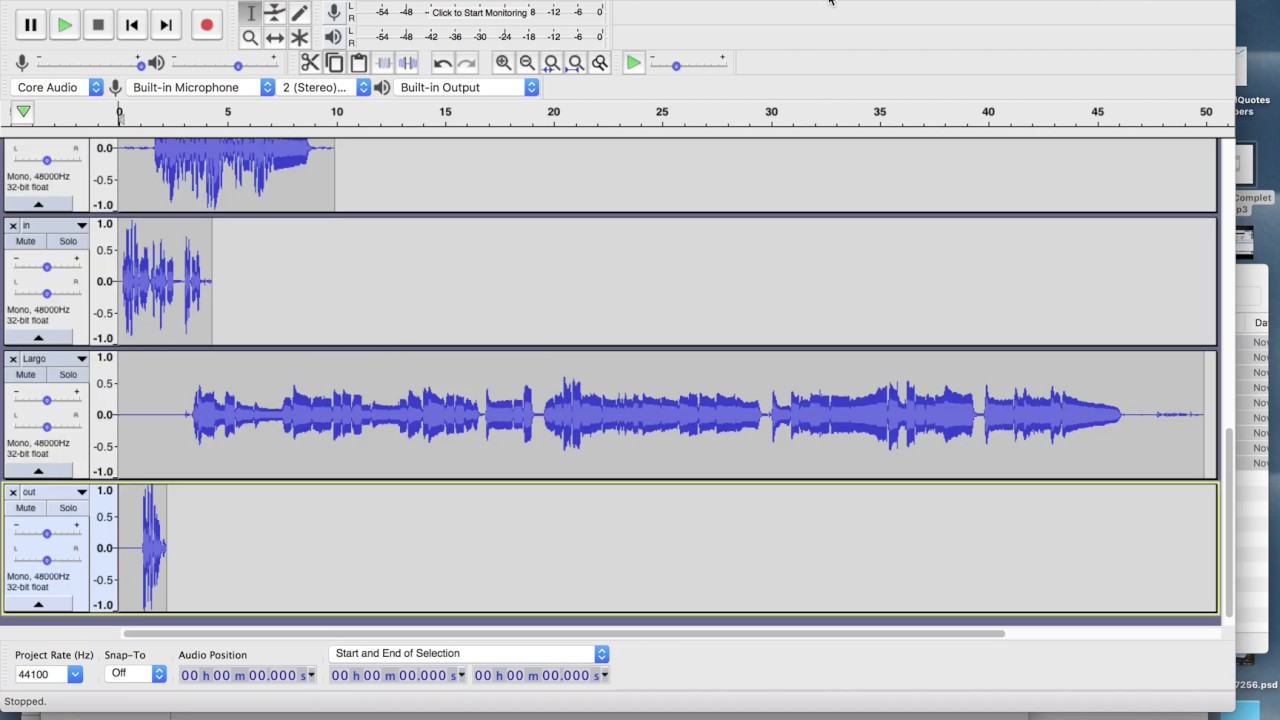
Task: Pause playback with the Pause button
Action: click(30, 25)
